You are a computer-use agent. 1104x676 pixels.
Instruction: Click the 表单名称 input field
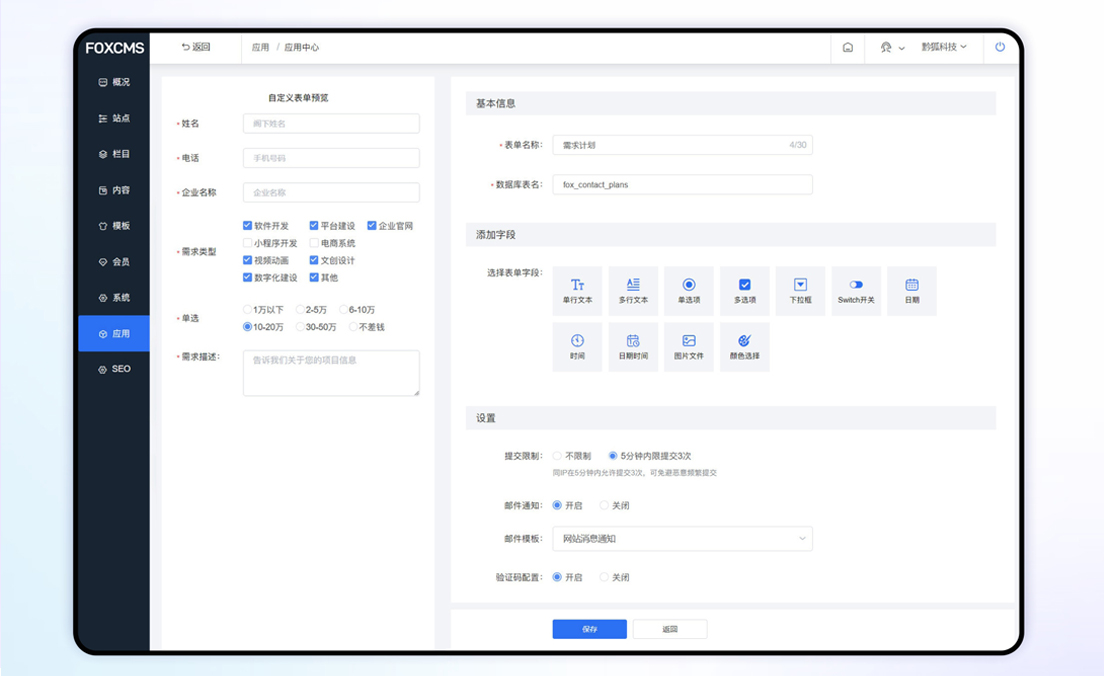click(672, 145)
